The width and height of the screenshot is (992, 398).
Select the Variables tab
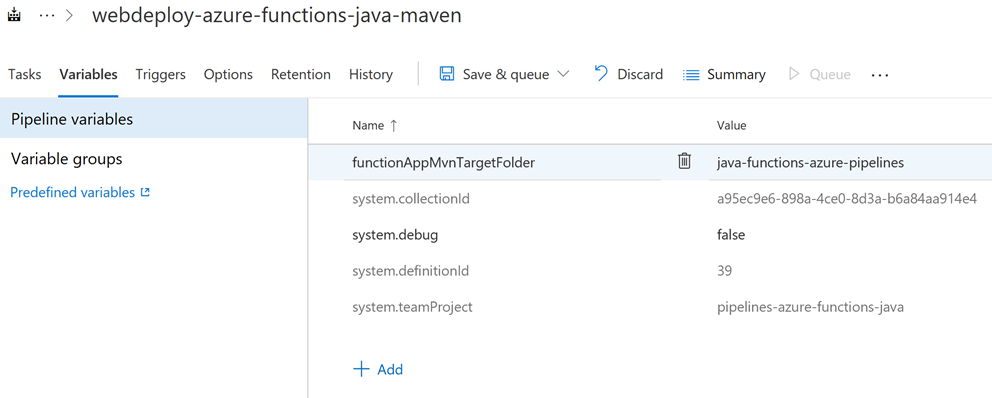point(89,75)
